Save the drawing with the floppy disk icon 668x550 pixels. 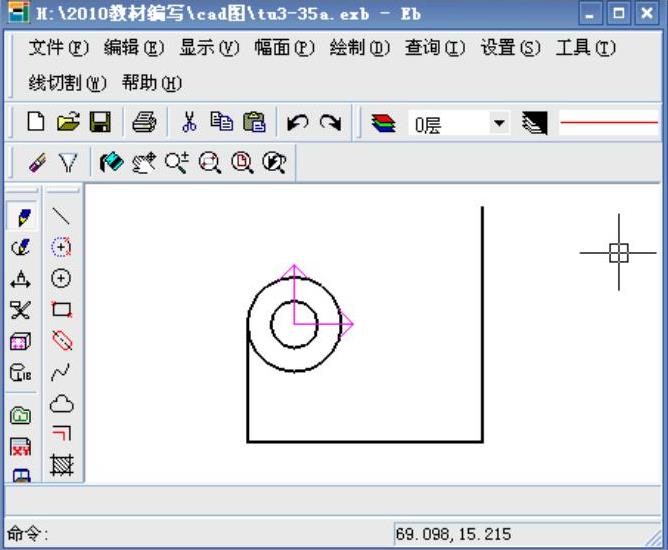click(x=100, y=122)
